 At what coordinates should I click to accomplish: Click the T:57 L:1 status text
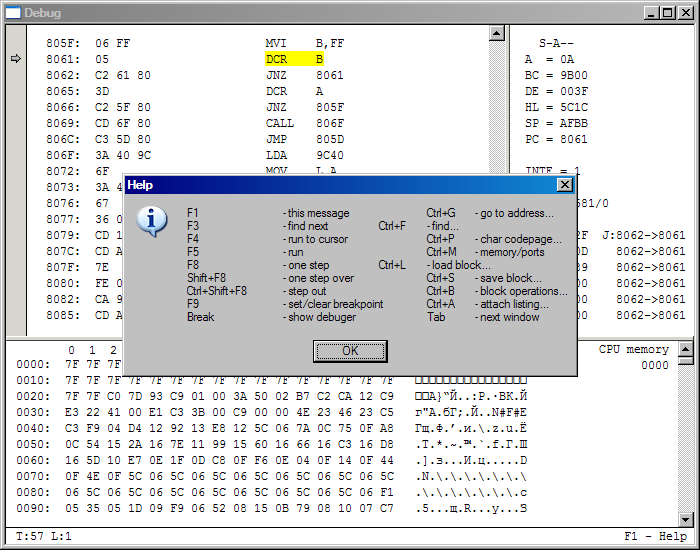point(43,536)
